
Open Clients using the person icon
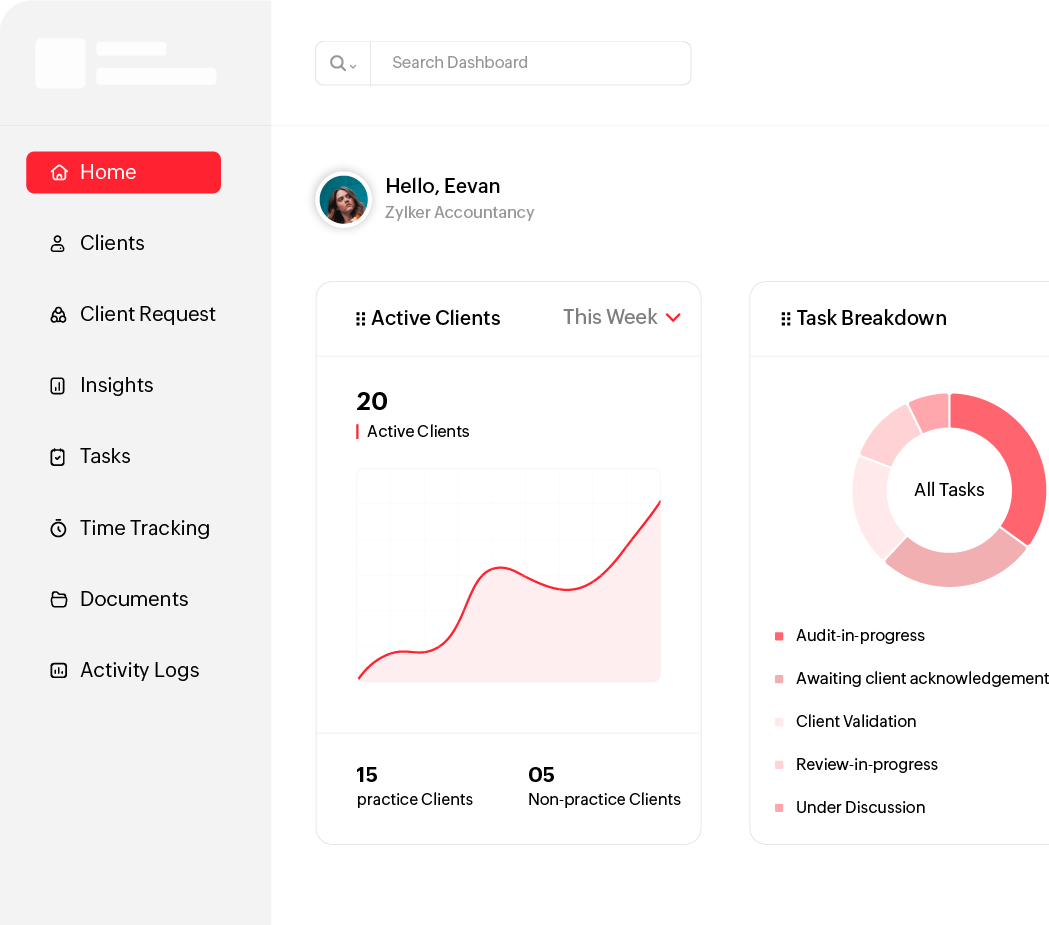58,243
